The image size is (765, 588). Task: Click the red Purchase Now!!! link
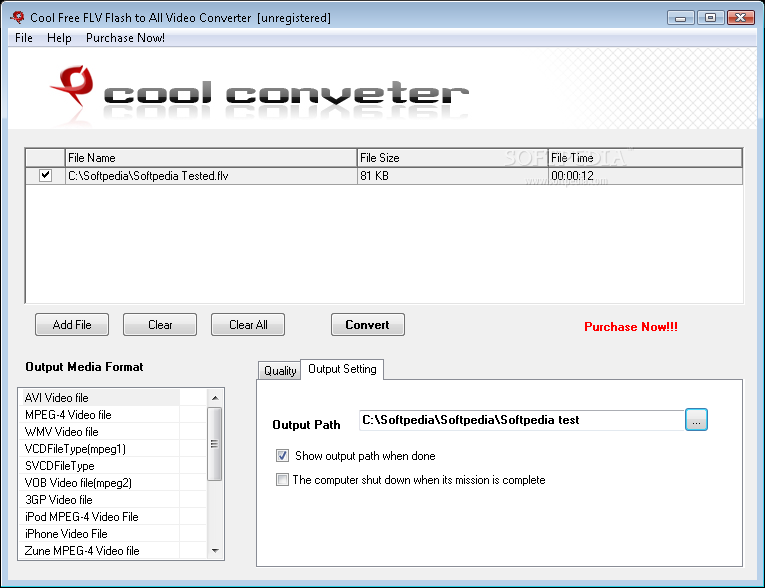tap(631, 326)
